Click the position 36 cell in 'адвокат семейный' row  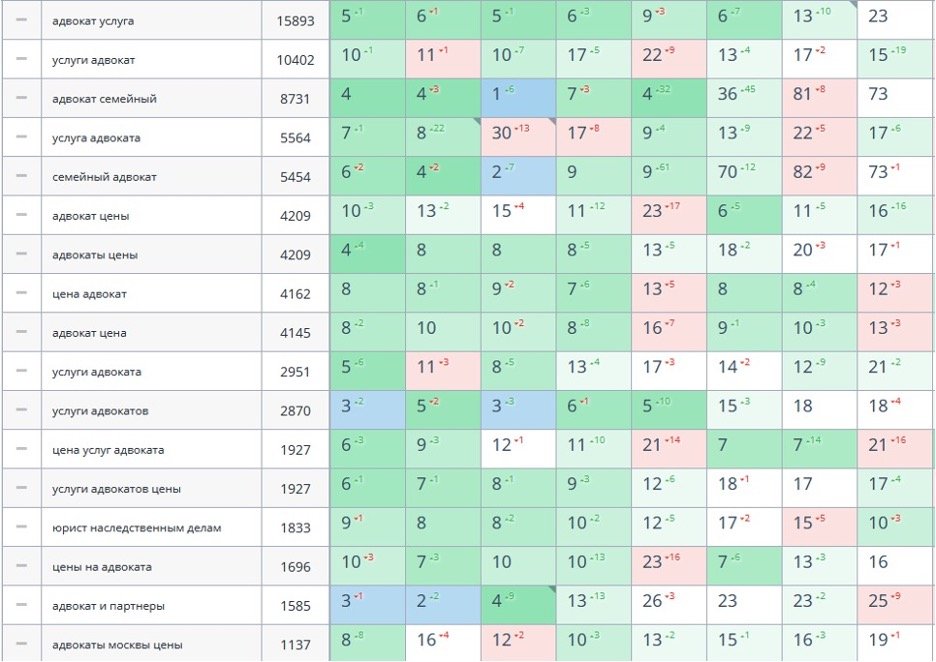point(743,98)
